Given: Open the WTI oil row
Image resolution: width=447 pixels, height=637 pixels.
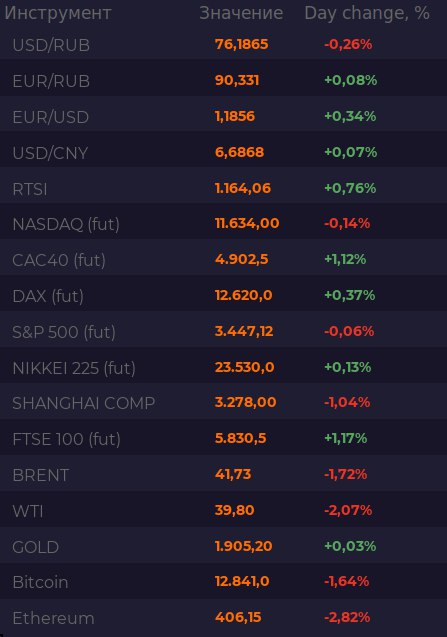Looking at the screenshot, I should tap(224, 510).
